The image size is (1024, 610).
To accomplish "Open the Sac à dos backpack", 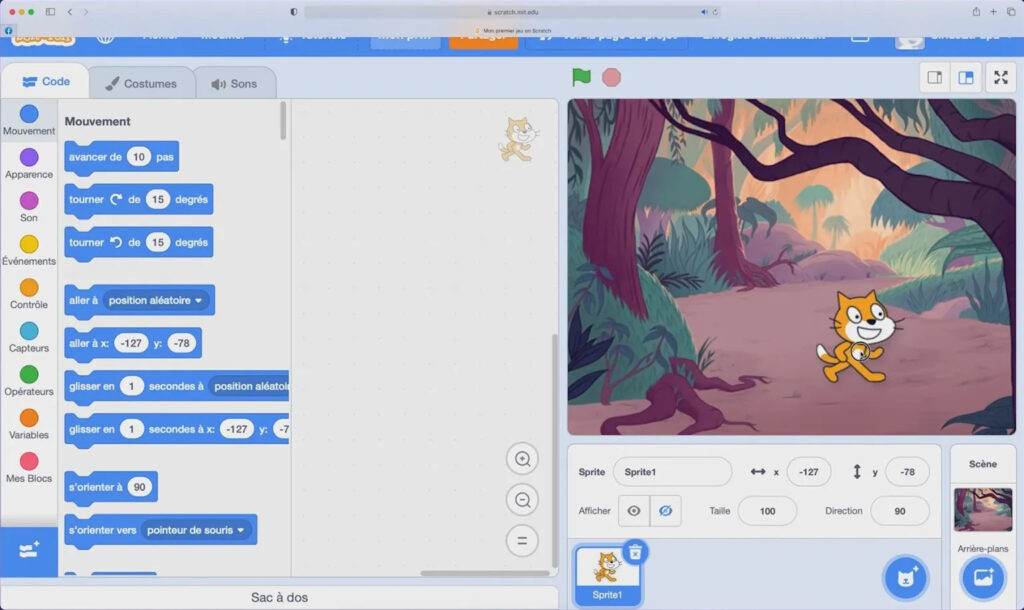I will [279, 596].
